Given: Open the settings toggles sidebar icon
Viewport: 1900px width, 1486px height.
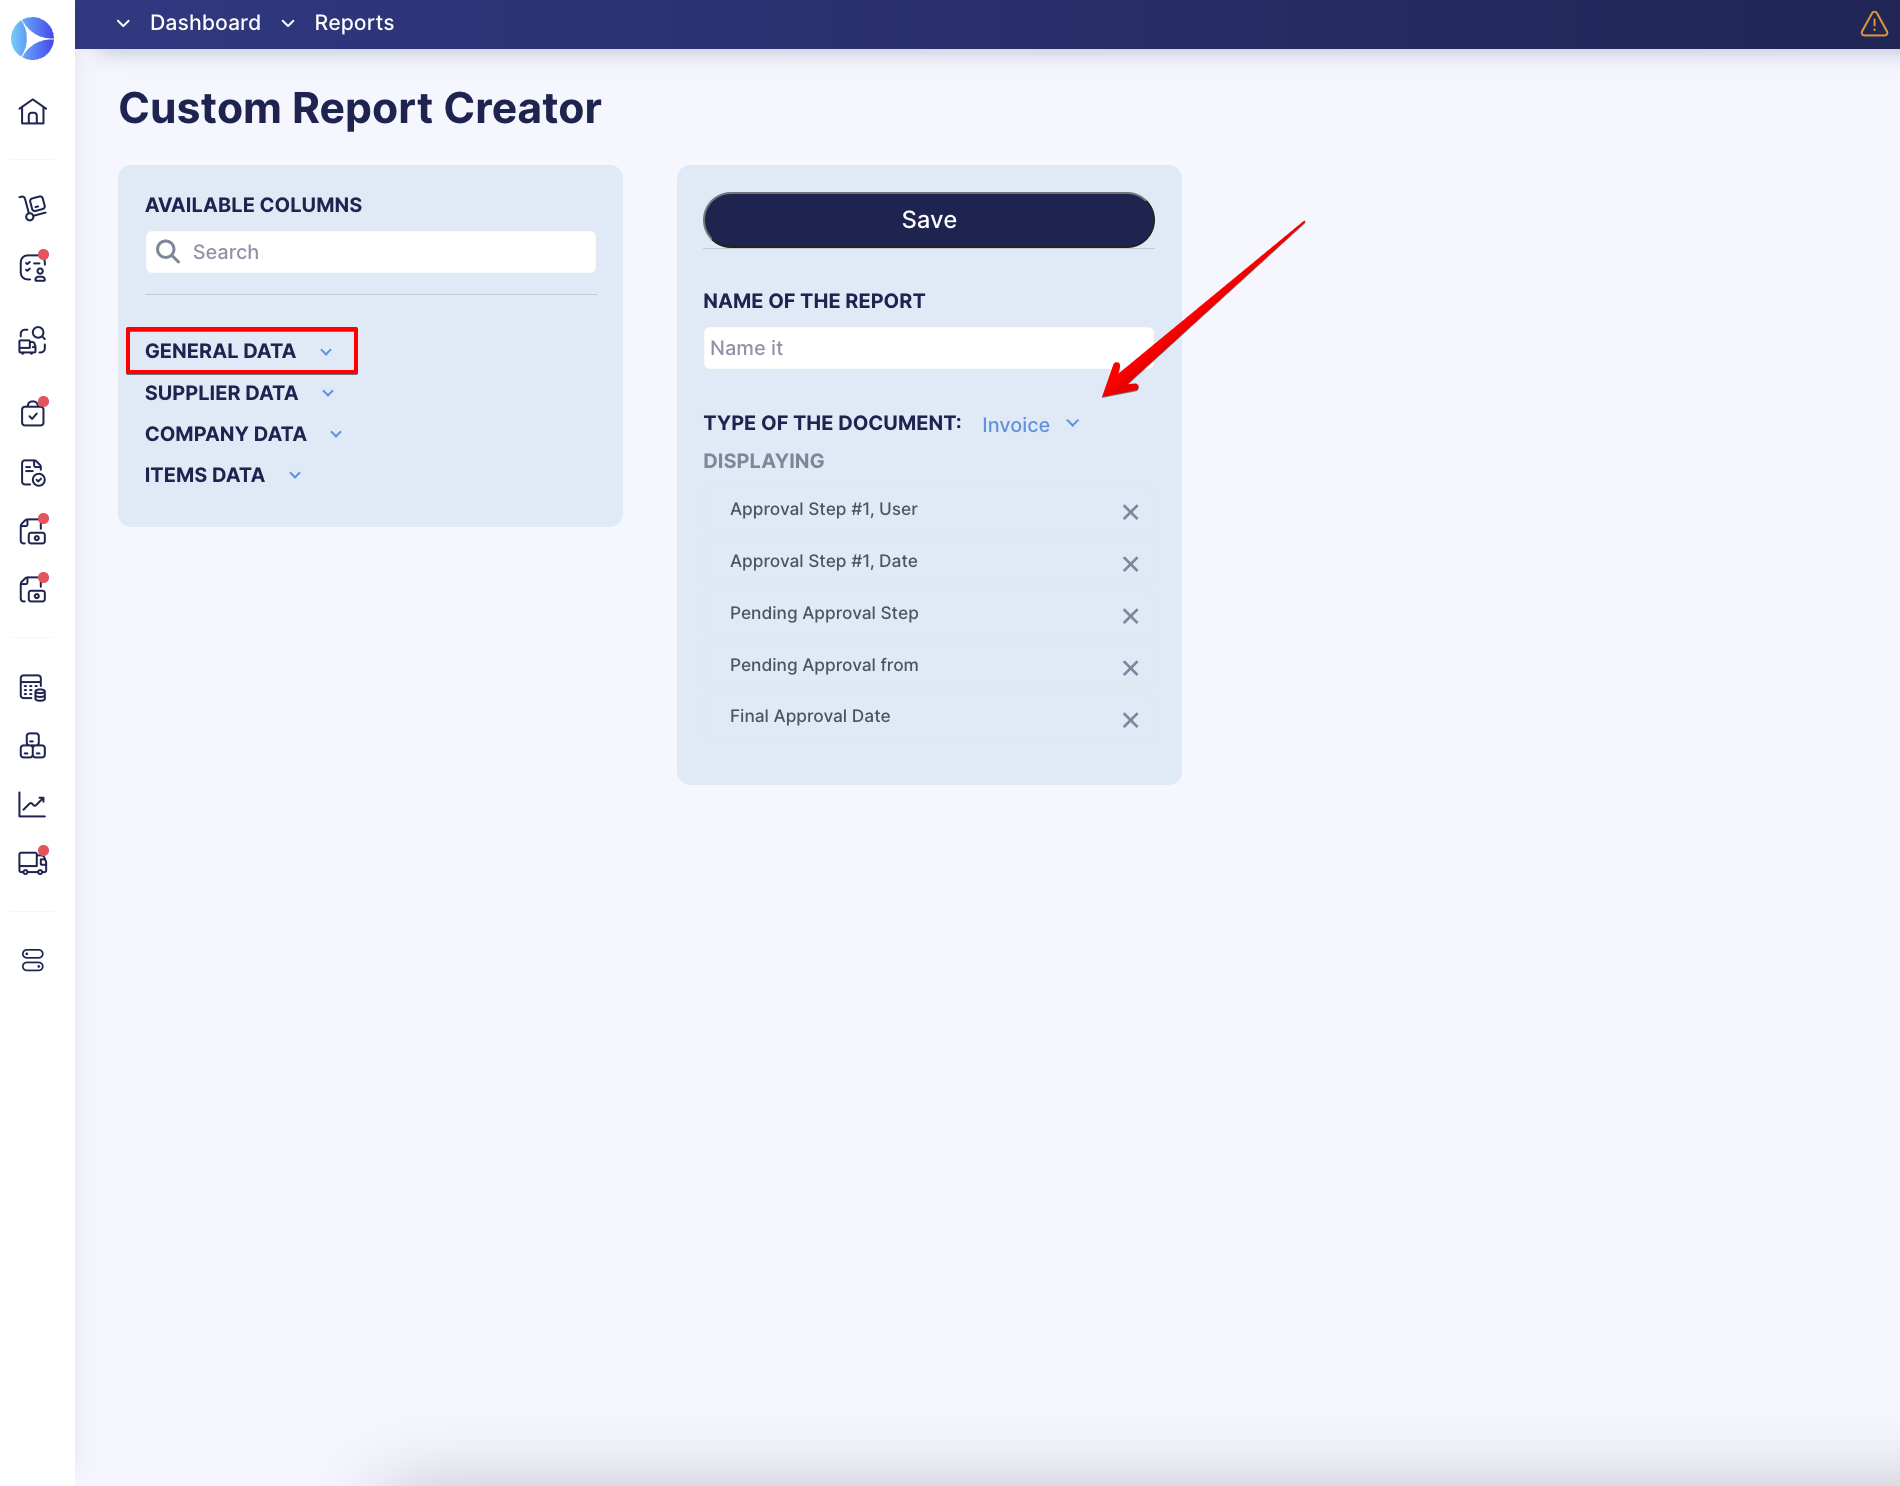Looking at the screenshot, I should tap(33, 960).
